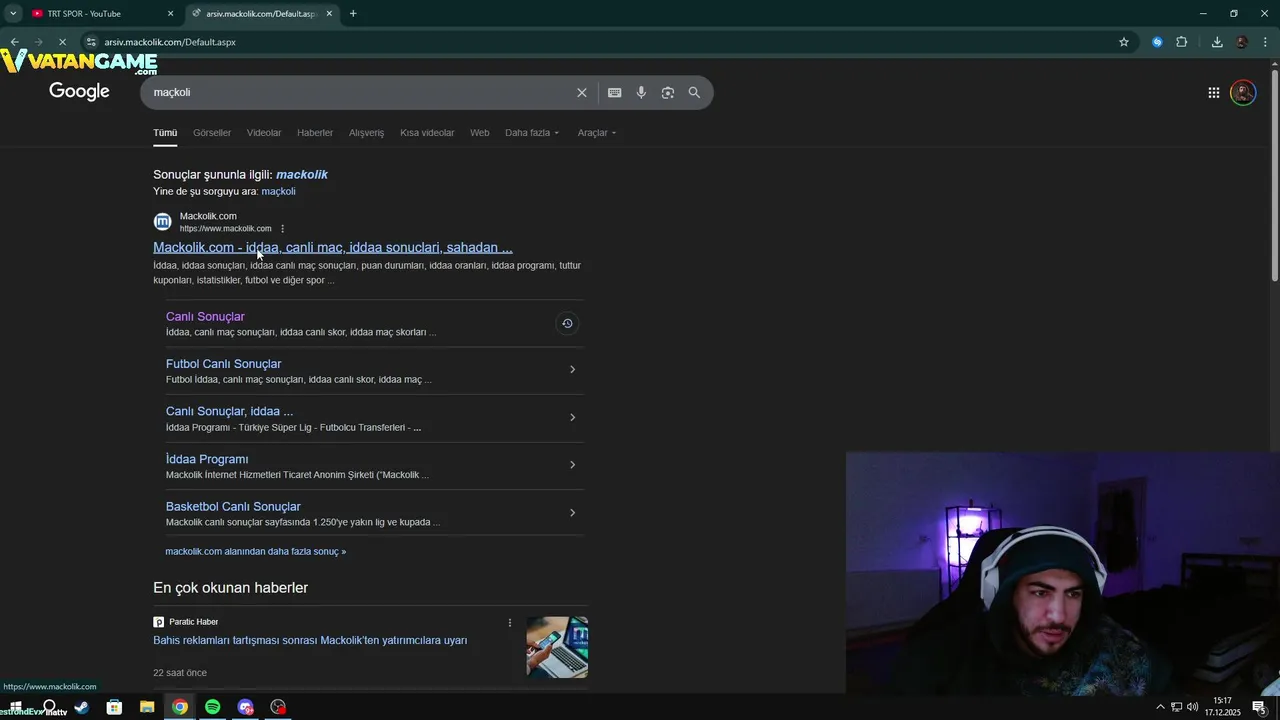Open the Paratic Haber article thumbnail
The height and width of the screenshot is (720, 1280).
[557, 647]
